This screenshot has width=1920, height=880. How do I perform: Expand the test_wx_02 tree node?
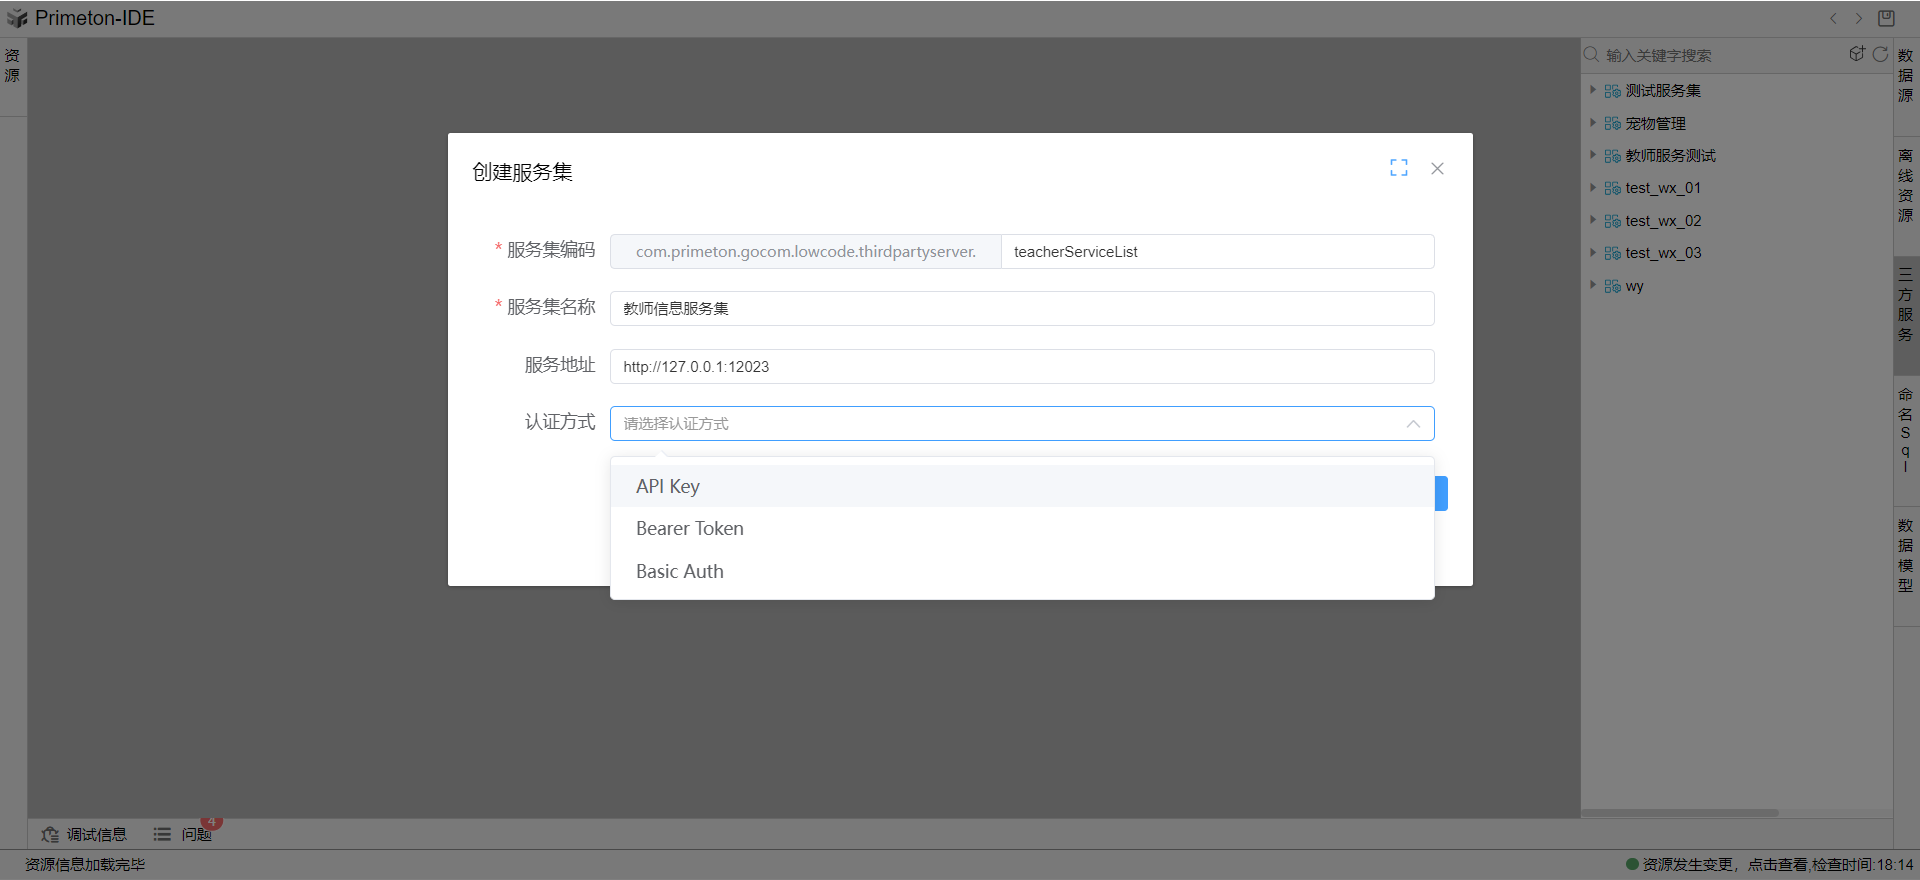1593,220
